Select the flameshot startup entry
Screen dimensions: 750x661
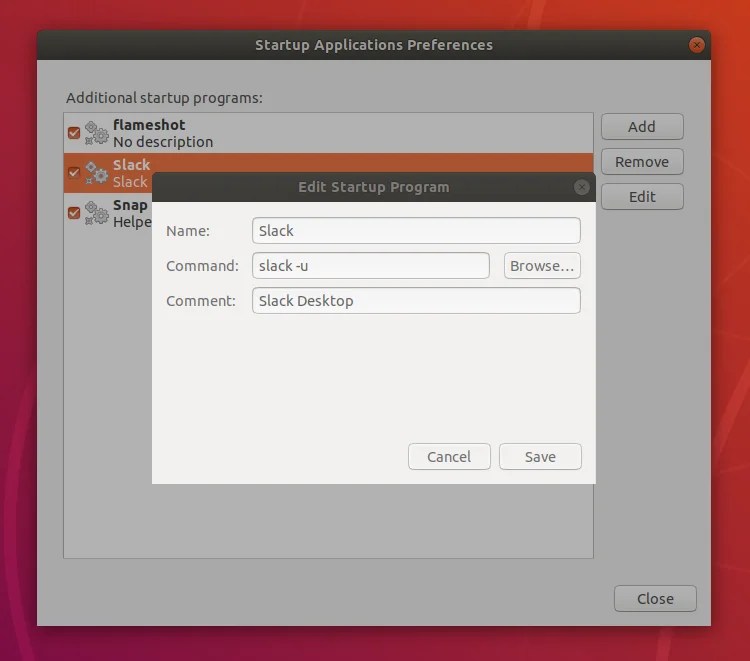(328, 133)
